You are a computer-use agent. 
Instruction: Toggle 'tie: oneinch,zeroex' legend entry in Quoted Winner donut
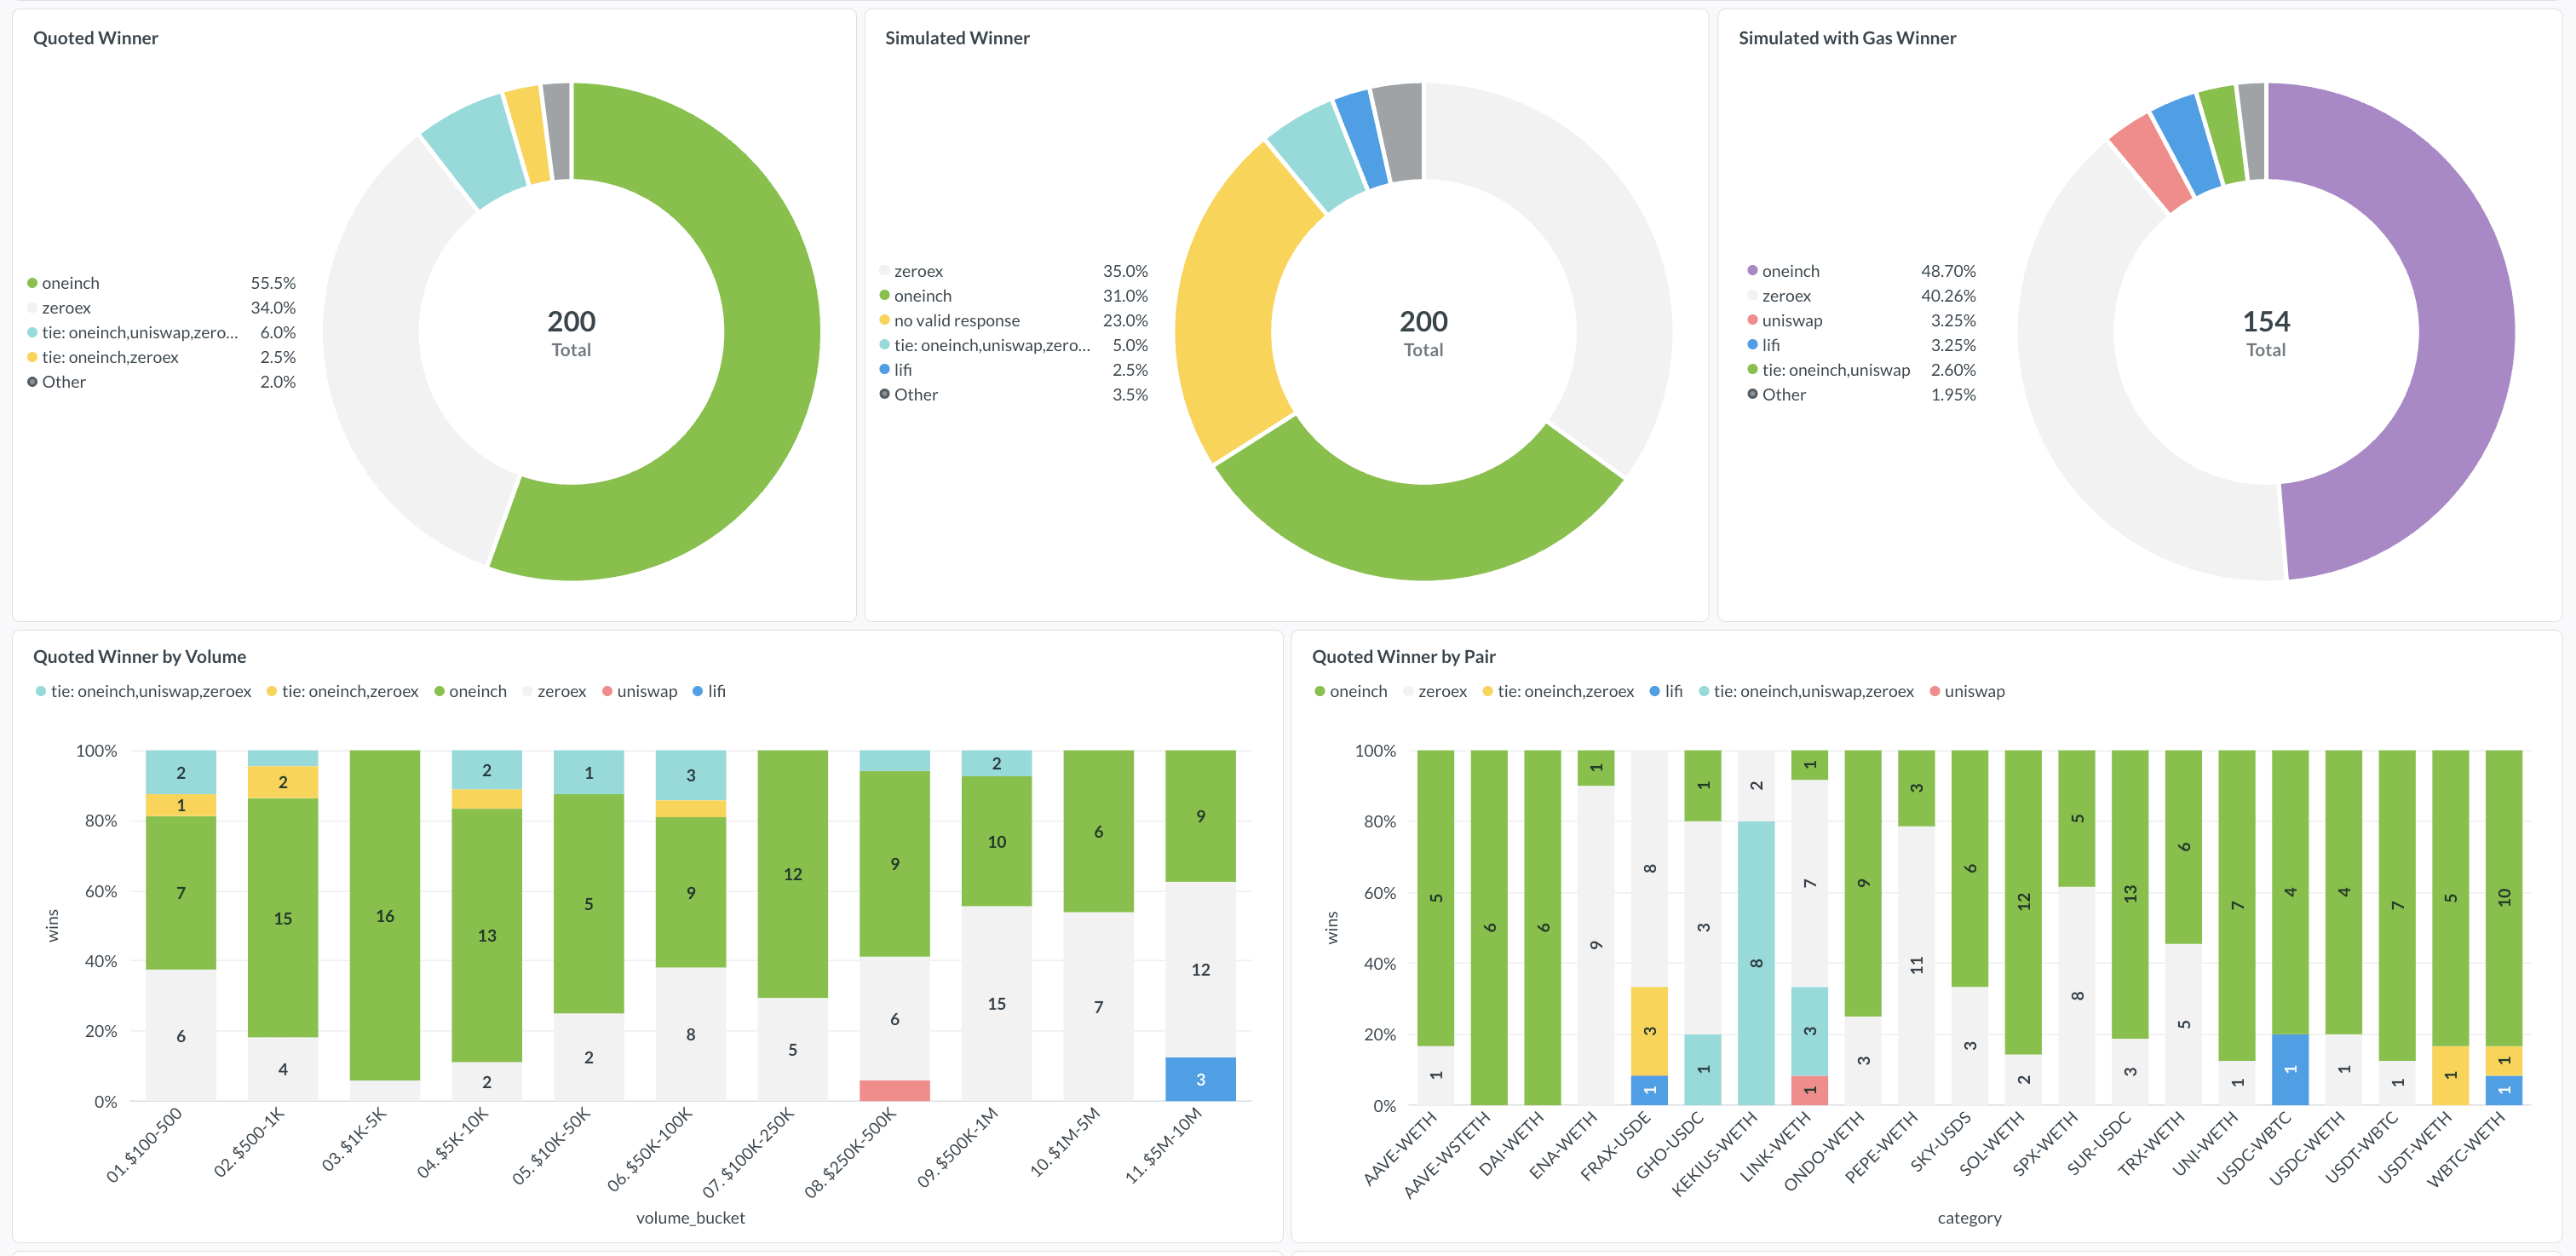[x=110, y=357]
